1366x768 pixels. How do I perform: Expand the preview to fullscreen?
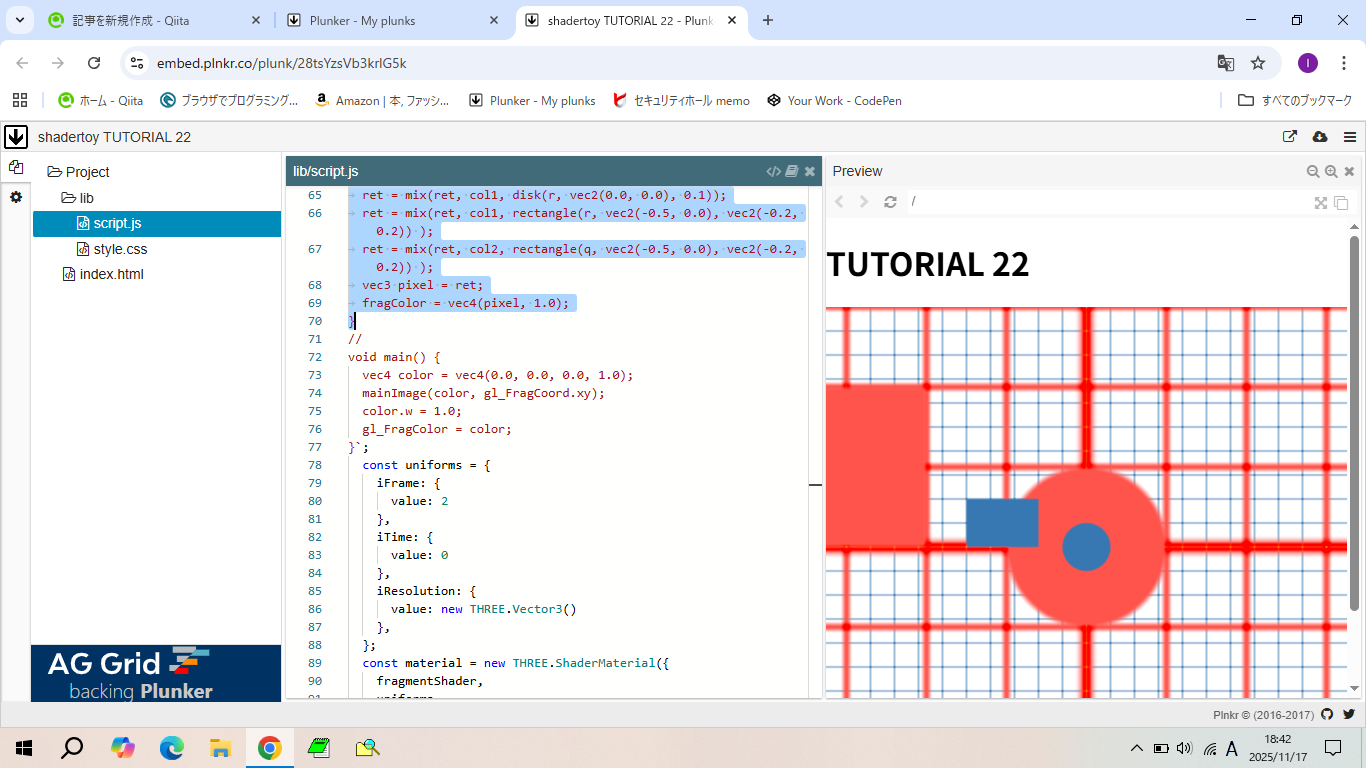[x=1321, y=203]
